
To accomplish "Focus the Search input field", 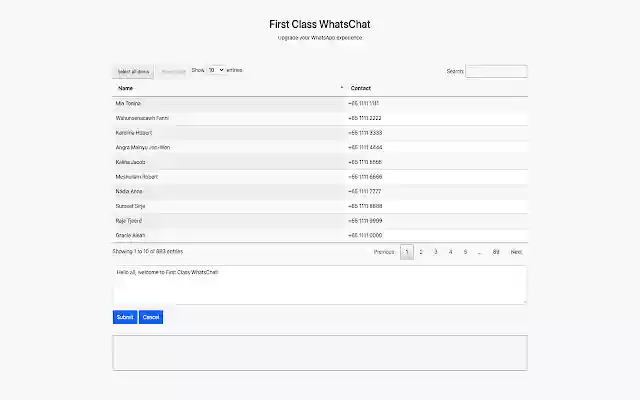I will click(x=496, y=71).
